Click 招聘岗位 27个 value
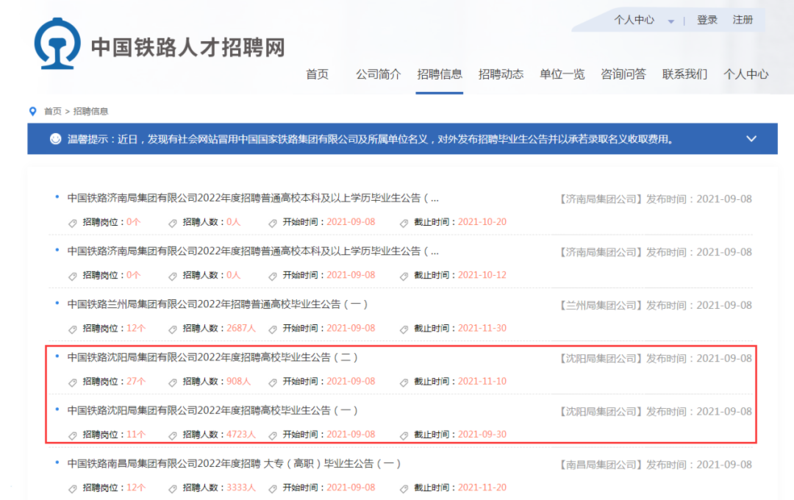The height and width of the screenshot is (500, 794). click(x=136, y=381)
